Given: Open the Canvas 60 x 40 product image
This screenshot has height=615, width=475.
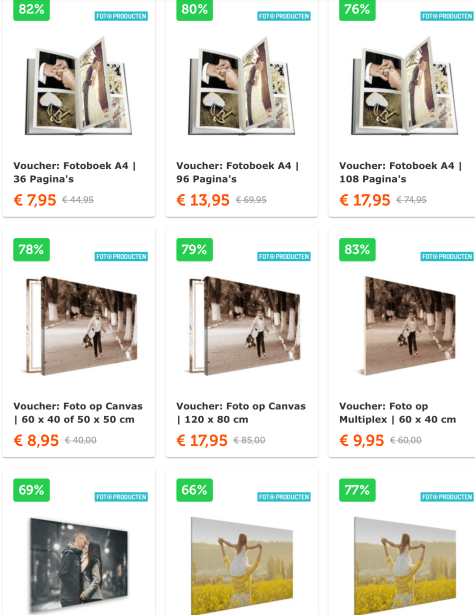Looking at the screenshot, I should [82, 326].
